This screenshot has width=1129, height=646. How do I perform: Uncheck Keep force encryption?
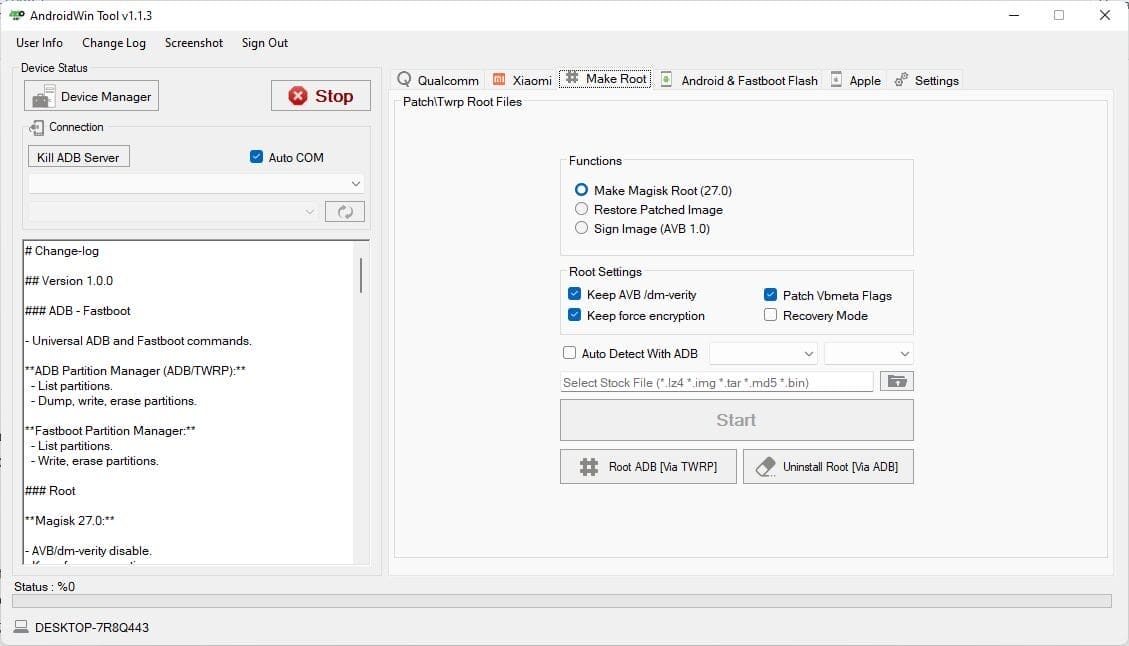[x=574, y=315]
